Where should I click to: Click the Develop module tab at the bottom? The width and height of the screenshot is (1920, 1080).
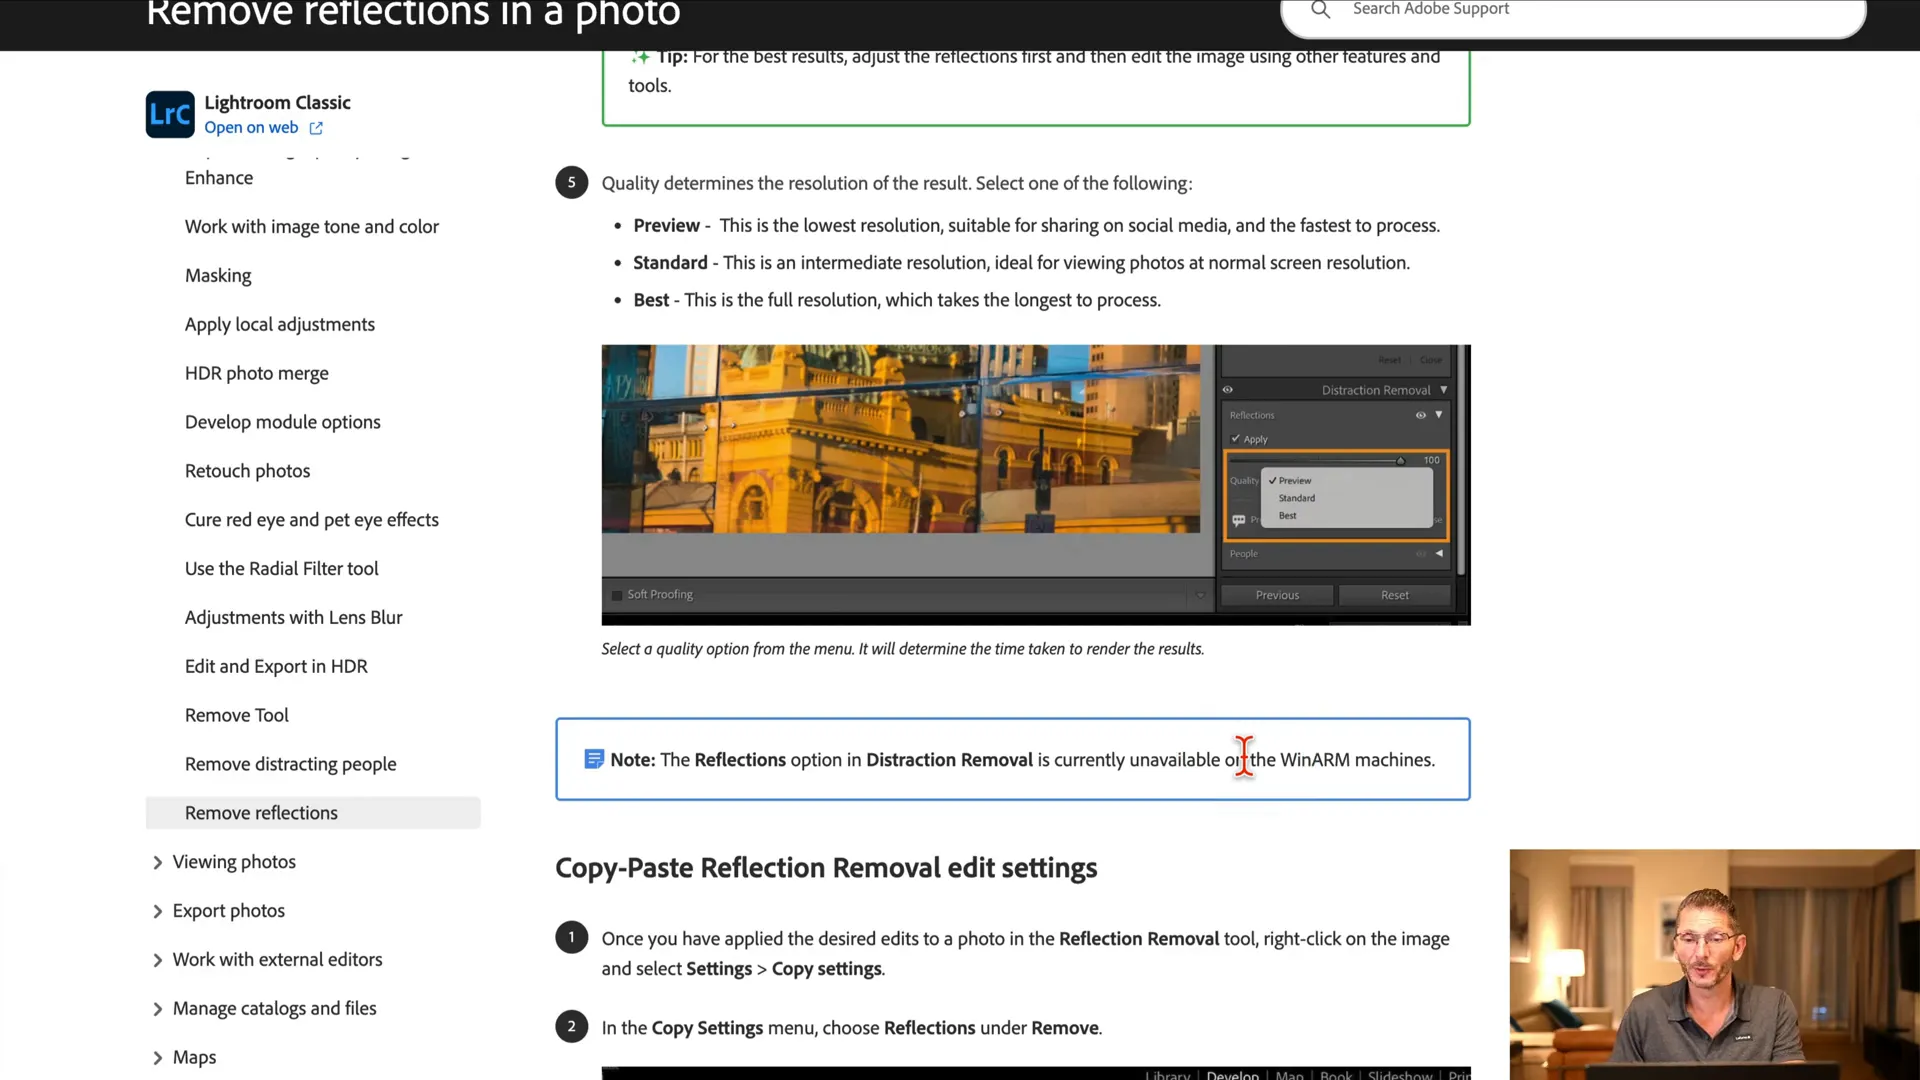pyautogui.click(x=1232, y=1075)
